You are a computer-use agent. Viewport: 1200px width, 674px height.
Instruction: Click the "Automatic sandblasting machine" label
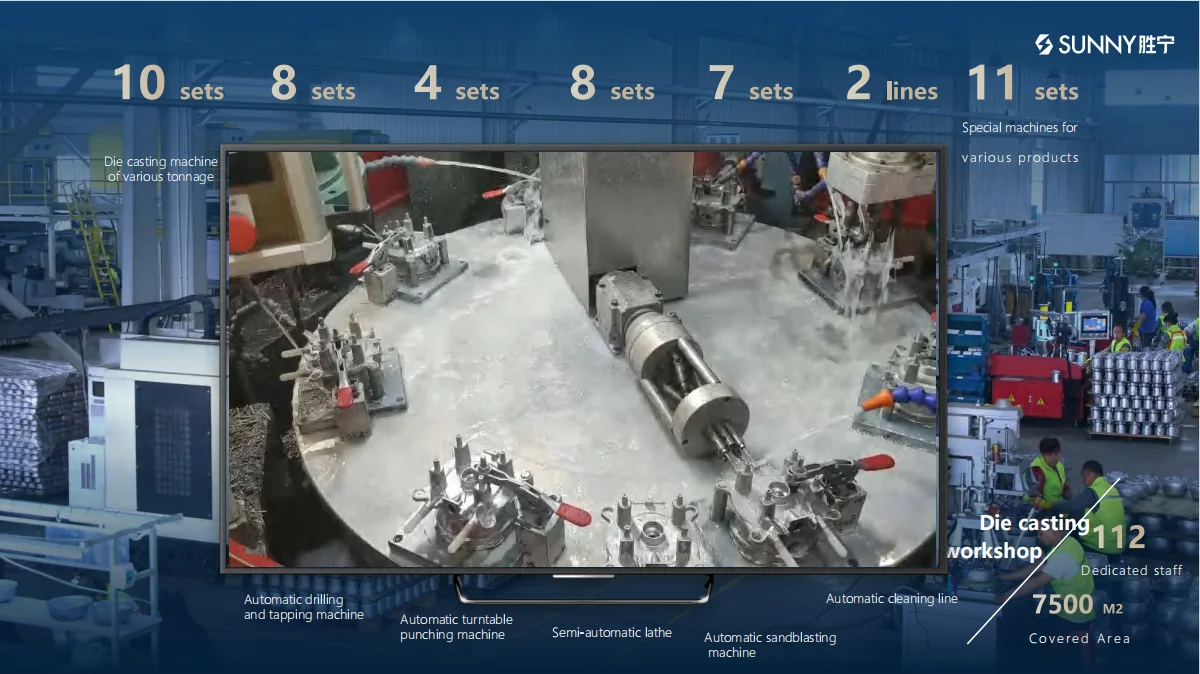(769, 645)
